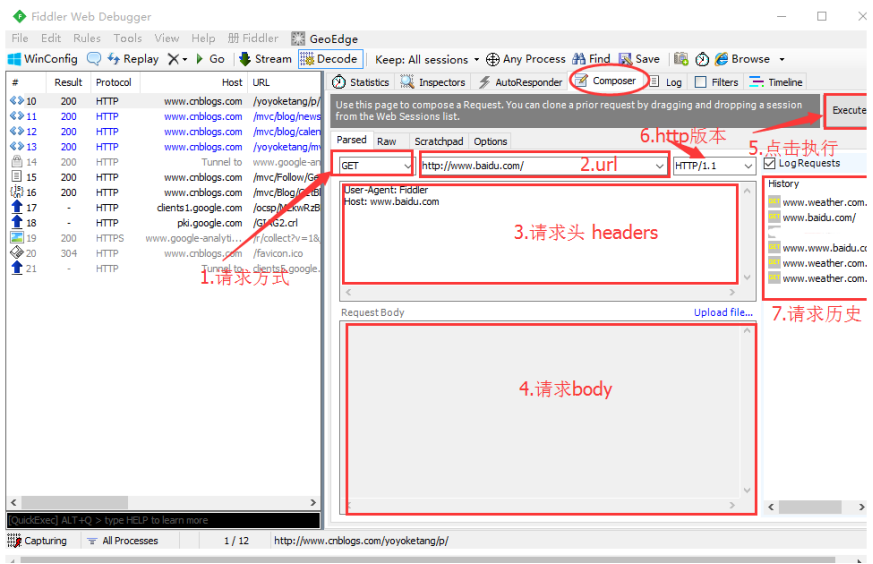Click All Processes filter in status bar

click(x=123, y=541)
